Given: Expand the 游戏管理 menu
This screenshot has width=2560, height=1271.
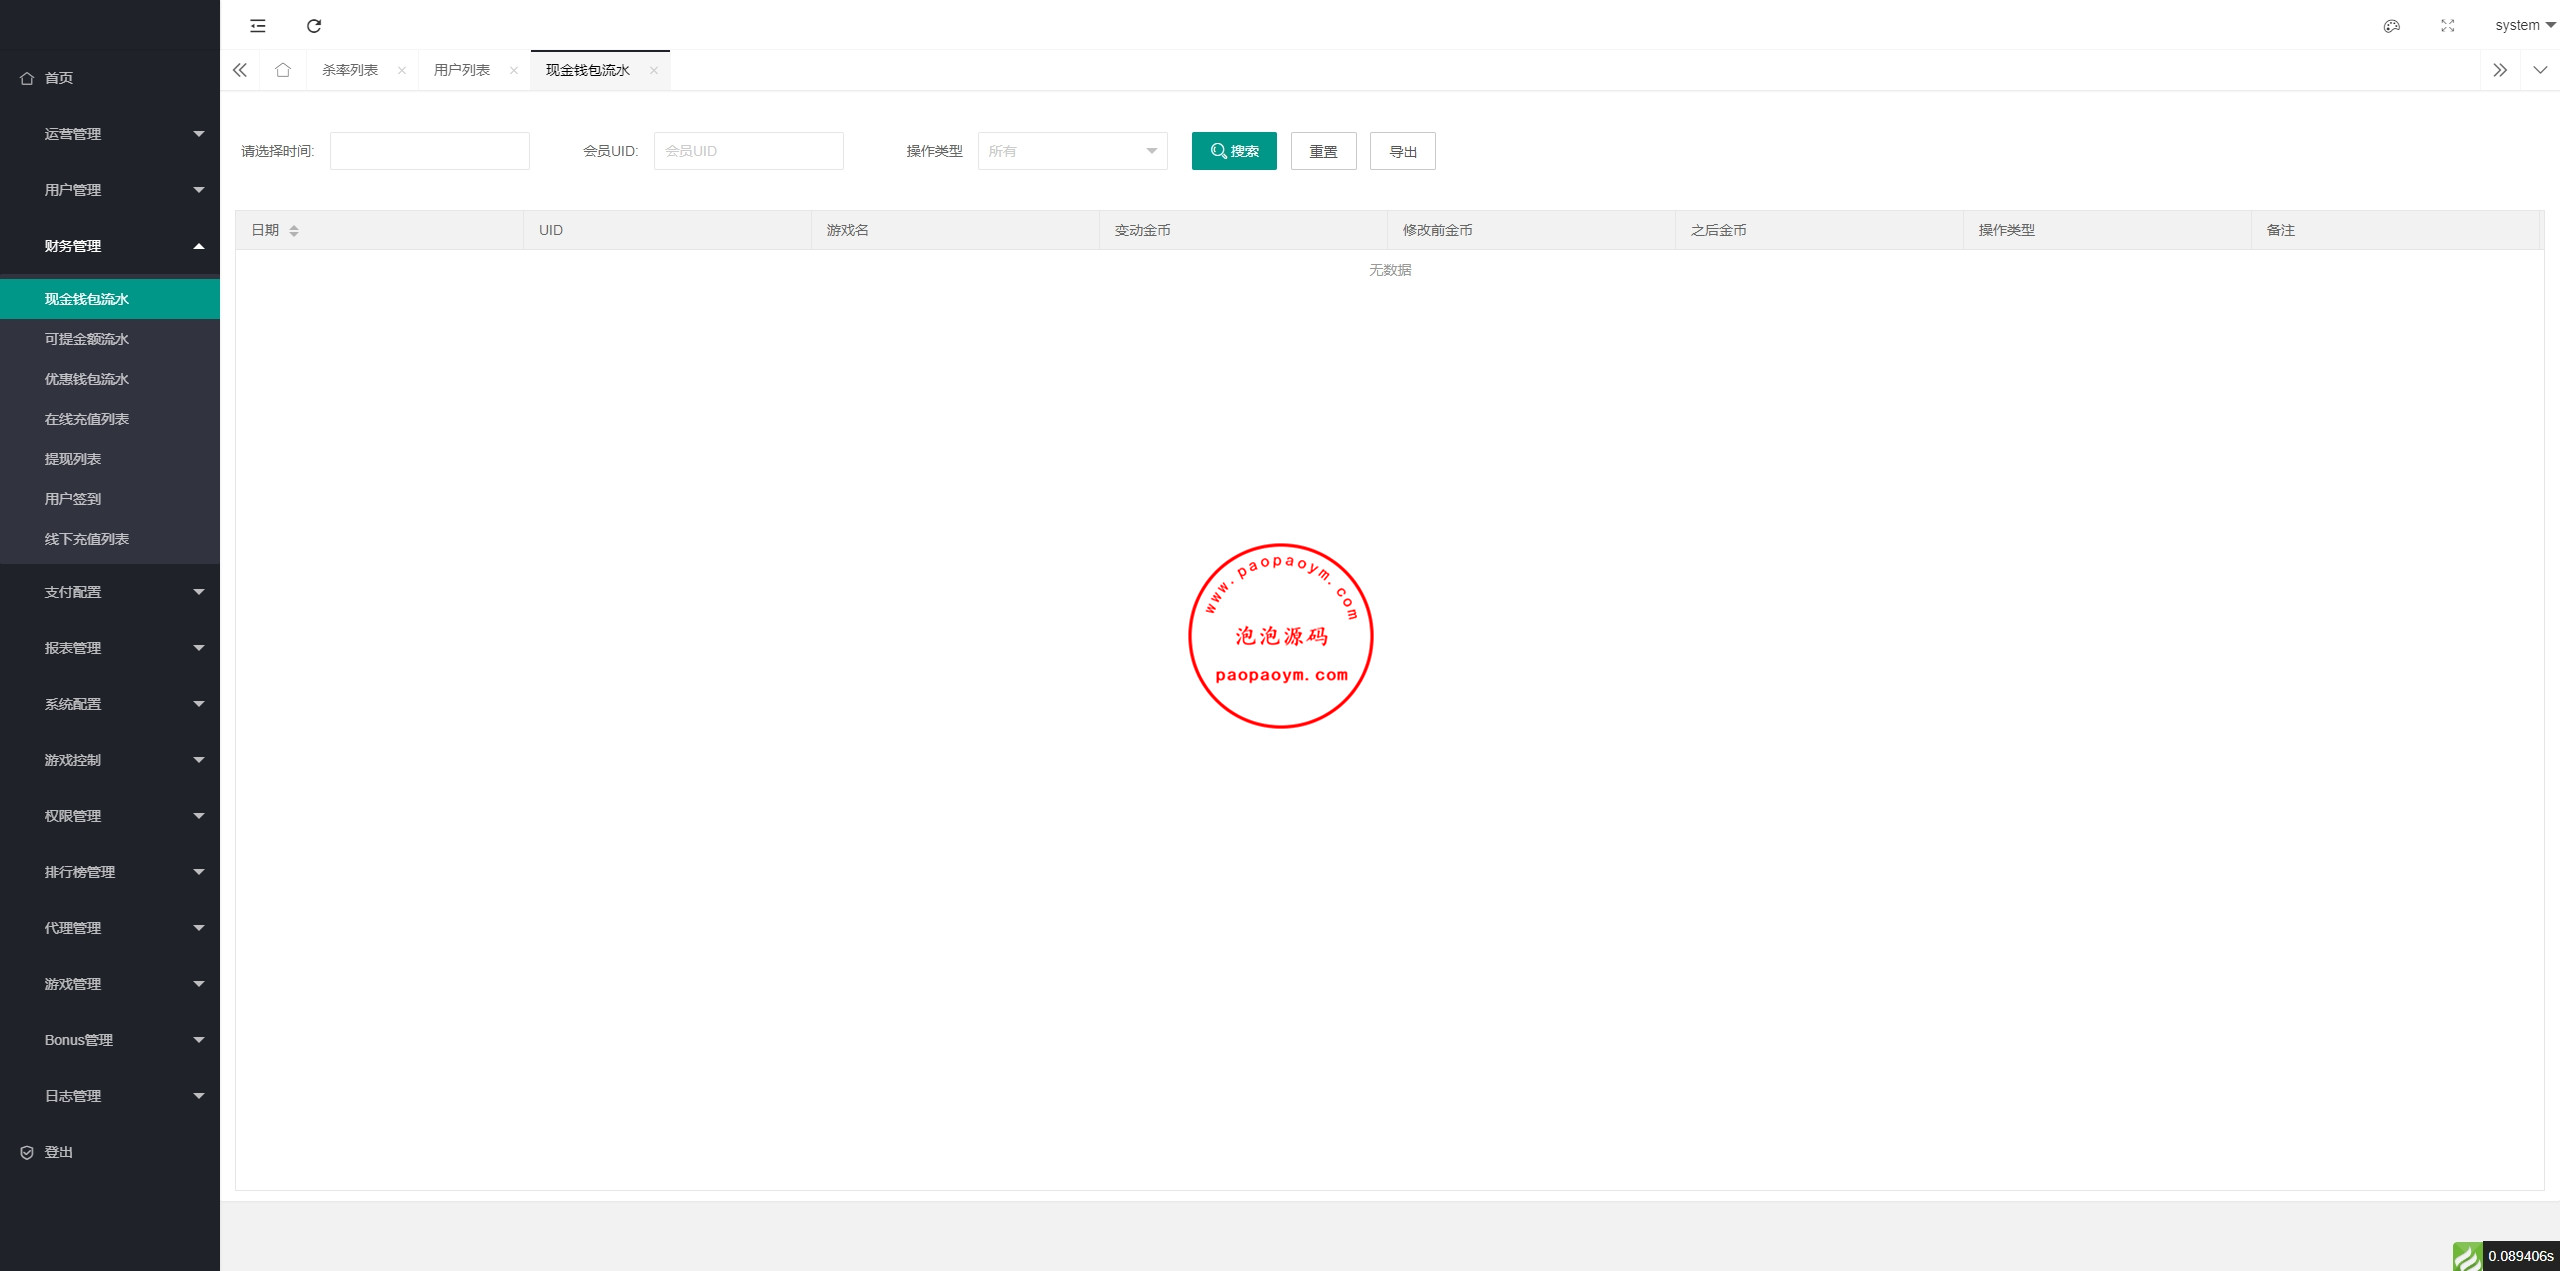Looking at the screenshot, I should point(110,984).
